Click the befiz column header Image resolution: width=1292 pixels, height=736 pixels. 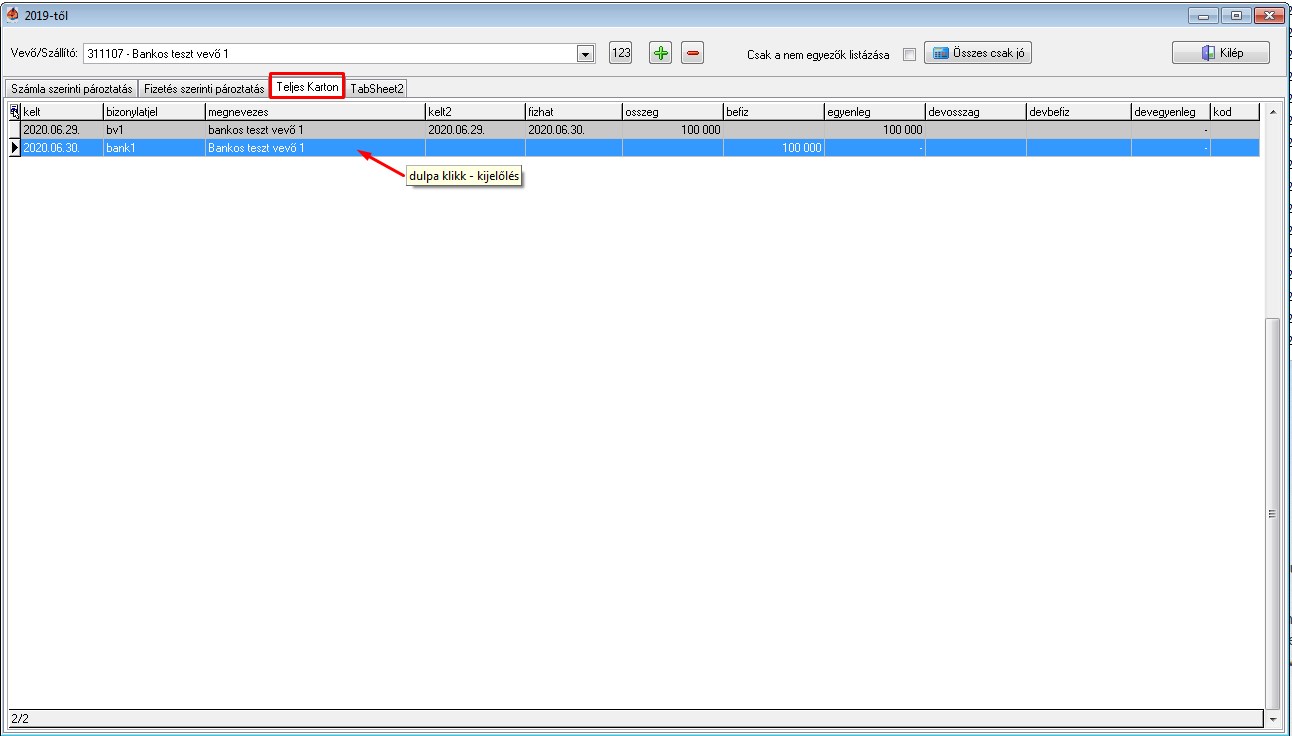(774, 112)
